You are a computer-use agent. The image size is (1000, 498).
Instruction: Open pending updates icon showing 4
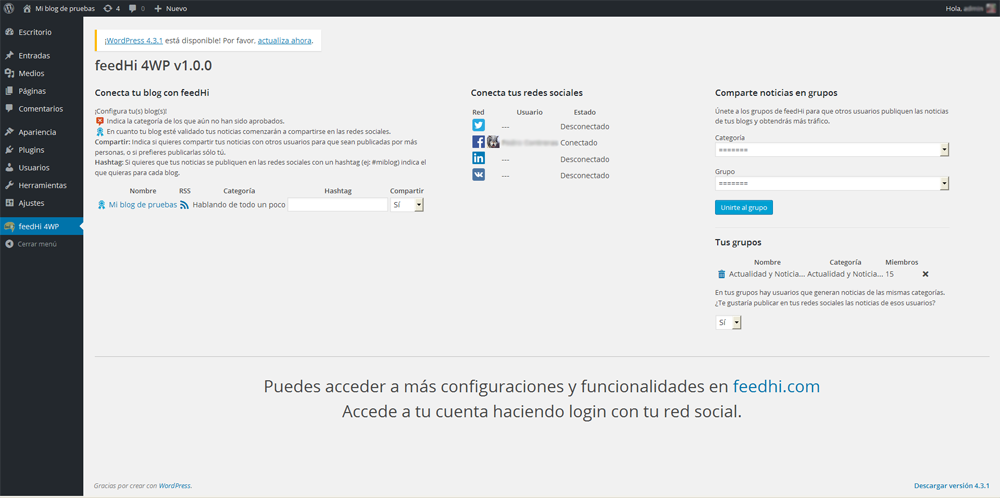click(x=111, y=9)
